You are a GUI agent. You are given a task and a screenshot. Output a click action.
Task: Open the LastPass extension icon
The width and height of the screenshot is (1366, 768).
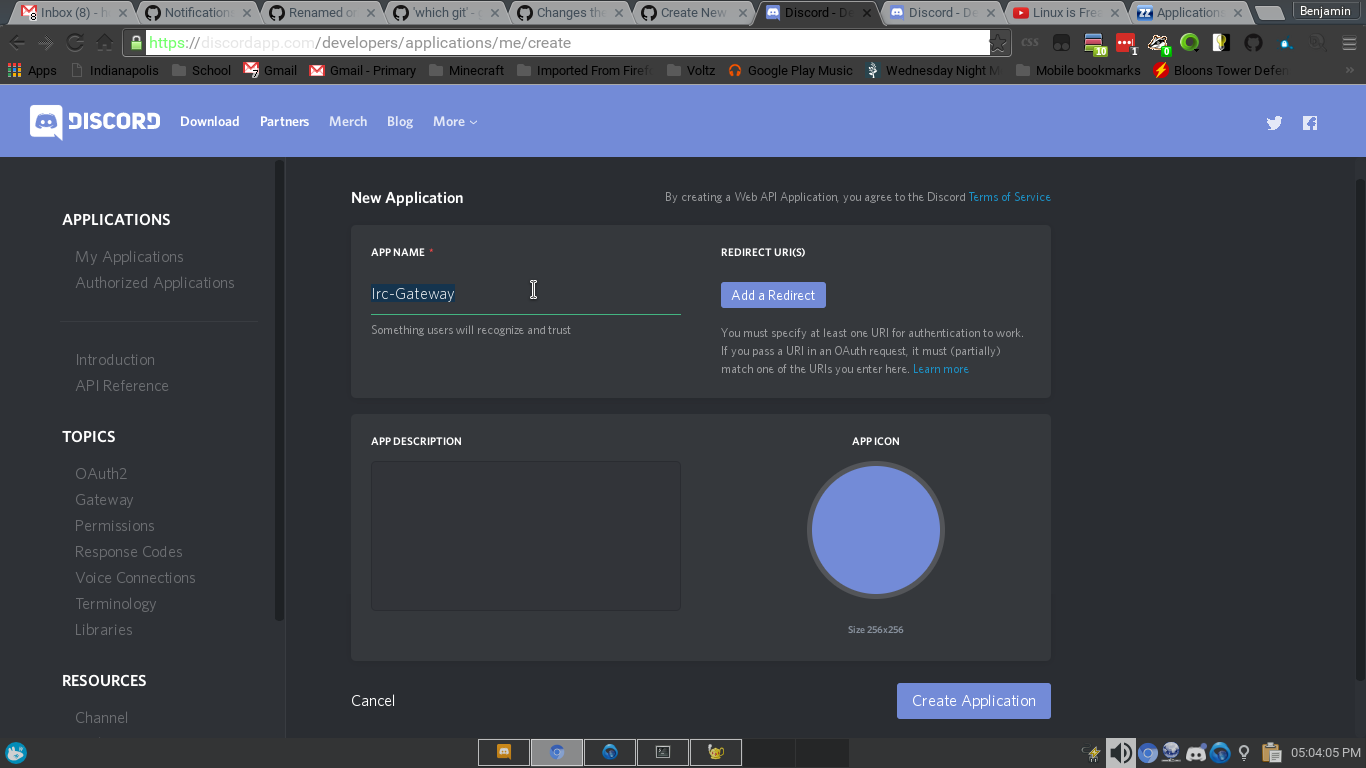[1124, 42]
